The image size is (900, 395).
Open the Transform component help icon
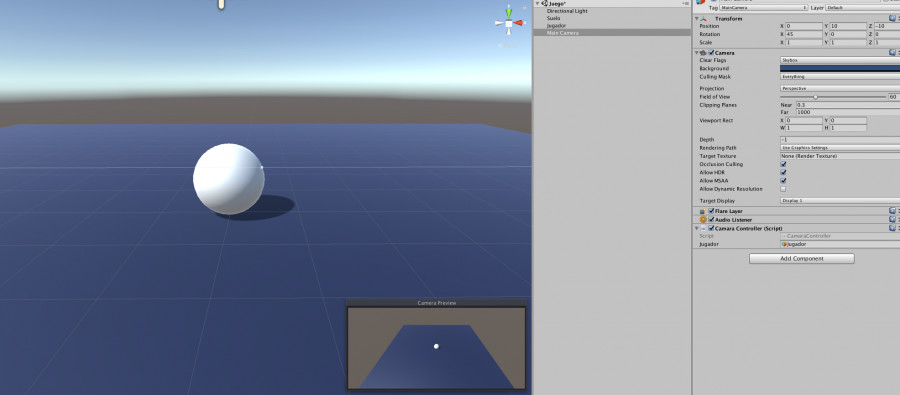click(892, 18)
